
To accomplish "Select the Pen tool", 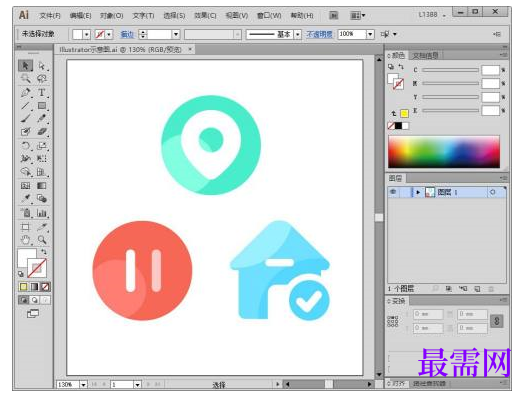I will 25,92.
